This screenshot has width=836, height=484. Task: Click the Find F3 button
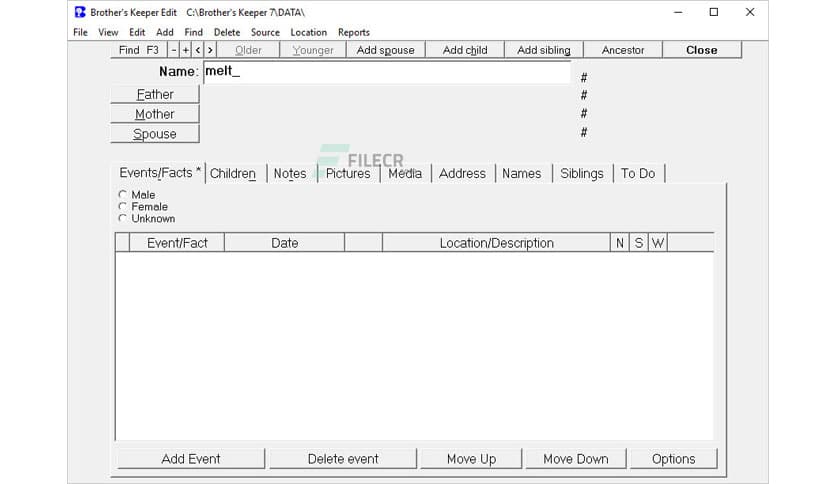pos(139,50)
